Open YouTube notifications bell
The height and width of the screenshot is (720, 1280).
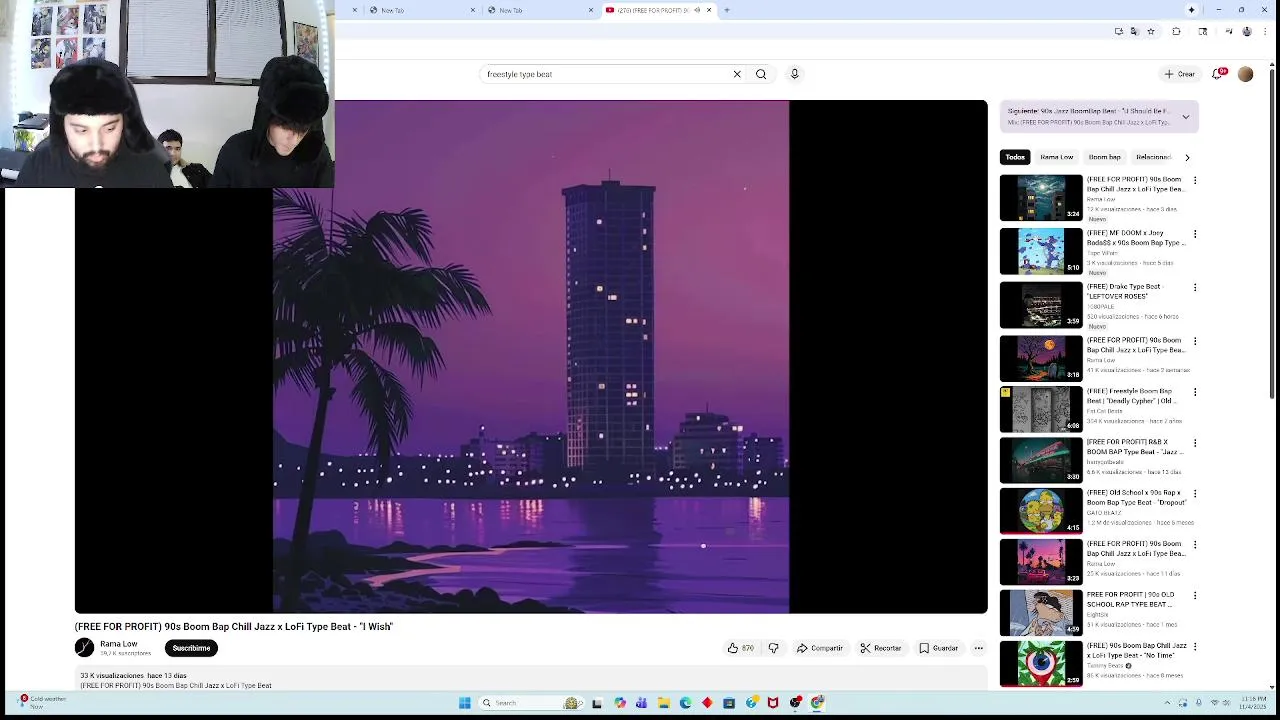[1217, 74]
